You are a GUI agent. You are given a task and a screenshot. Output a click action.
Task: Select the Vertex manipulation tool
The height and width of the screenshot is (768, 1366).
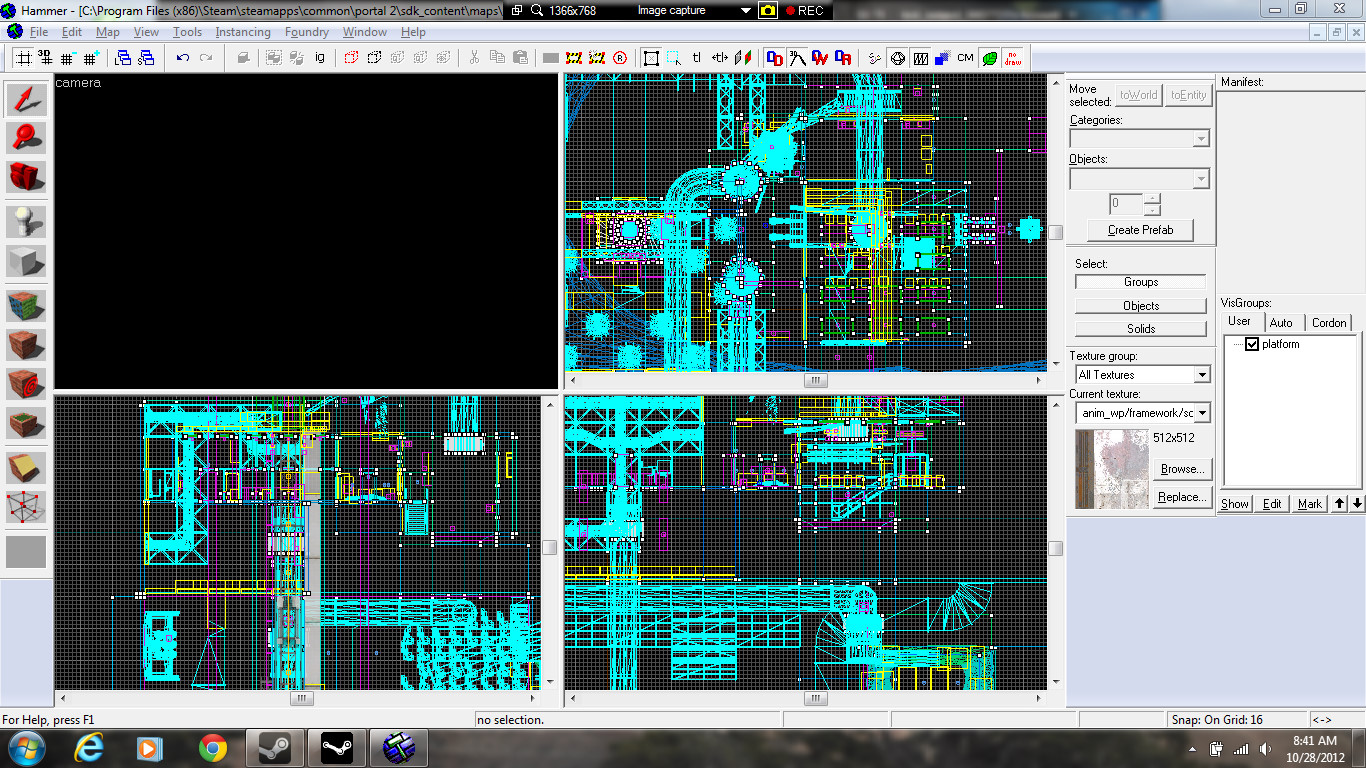[x=27, y=507]
